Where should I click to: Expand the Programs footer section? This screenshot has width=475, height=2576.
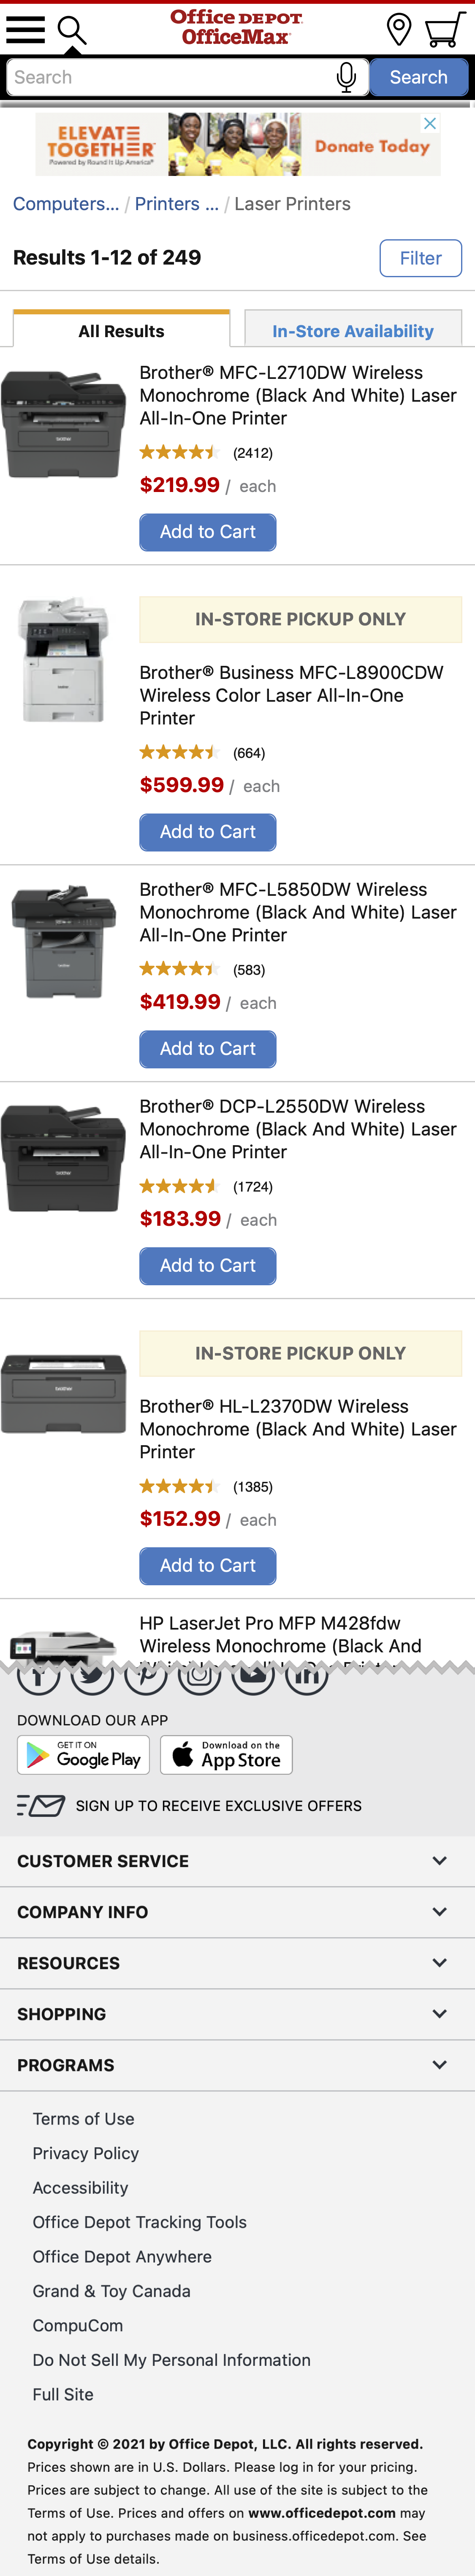[237, 2065]
